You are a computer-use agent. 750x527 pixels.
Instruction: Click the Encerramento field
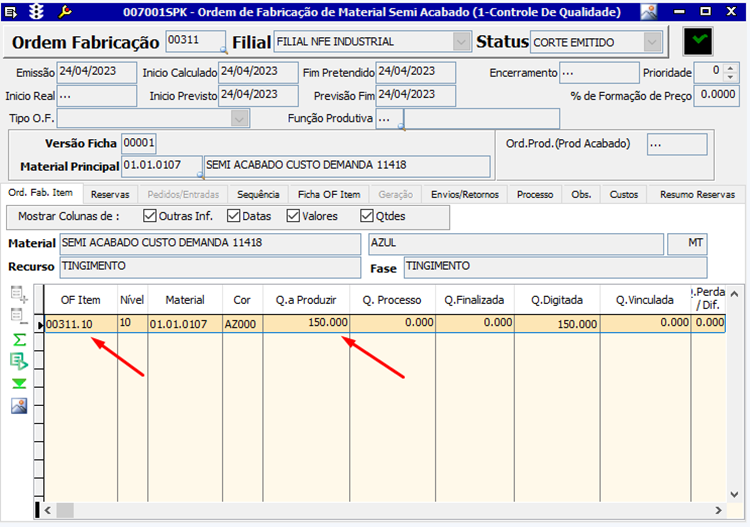599,73
